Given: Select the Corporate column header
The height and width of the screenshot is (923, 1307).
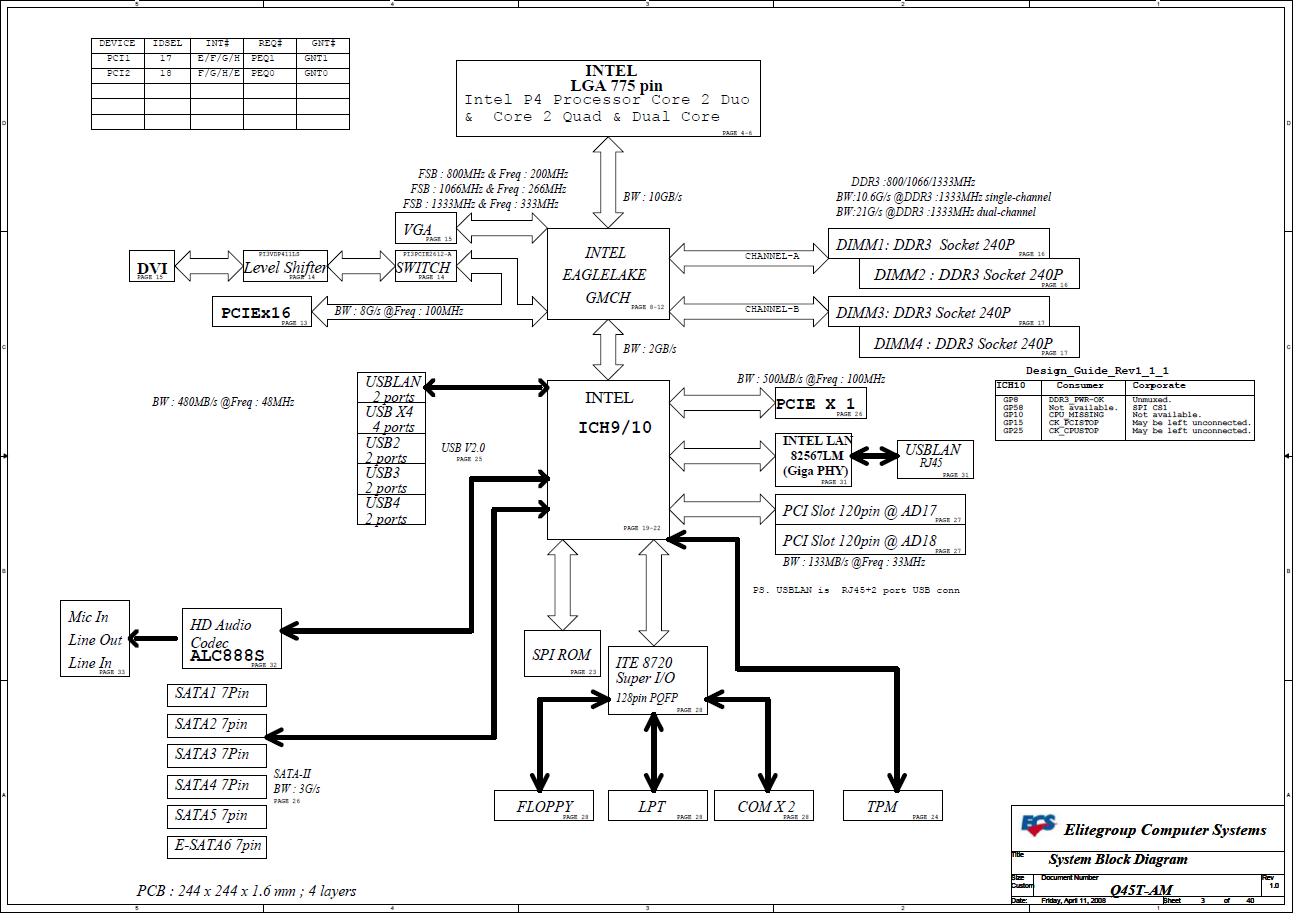Looking at the screenshot, I should [1159, 385].
